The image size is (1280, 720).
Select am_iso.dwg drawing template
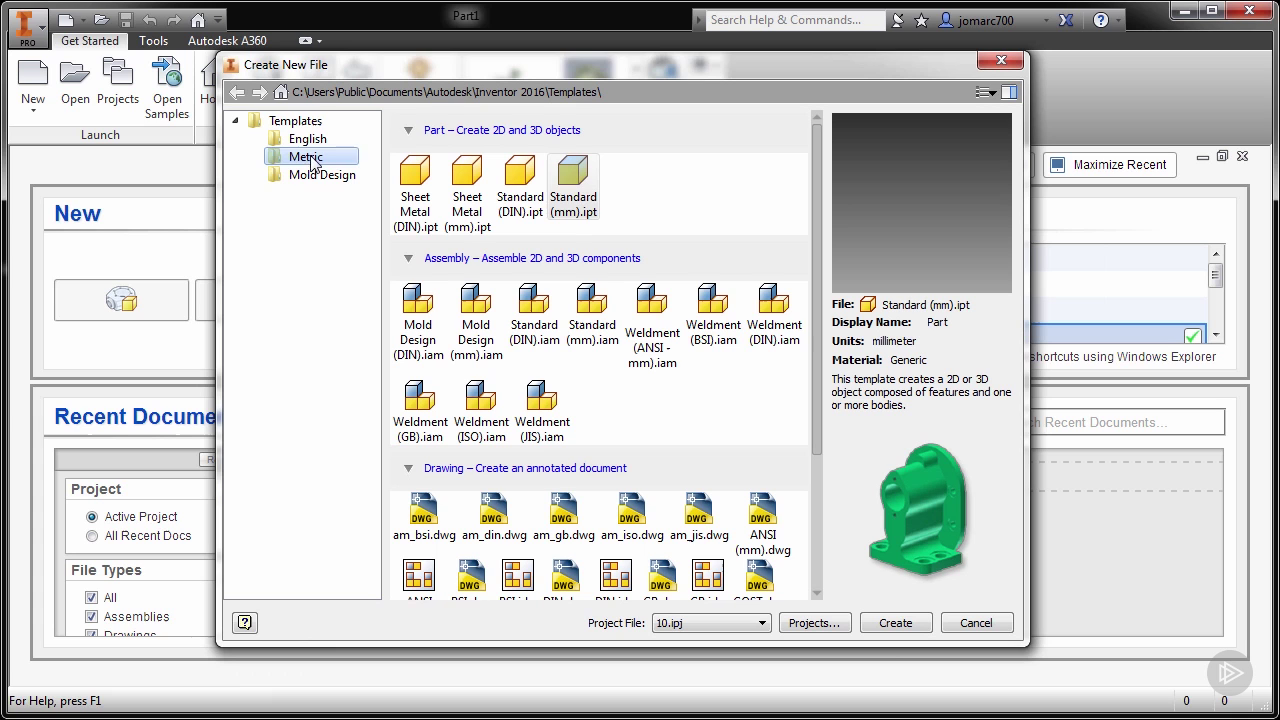pos(632,517)
